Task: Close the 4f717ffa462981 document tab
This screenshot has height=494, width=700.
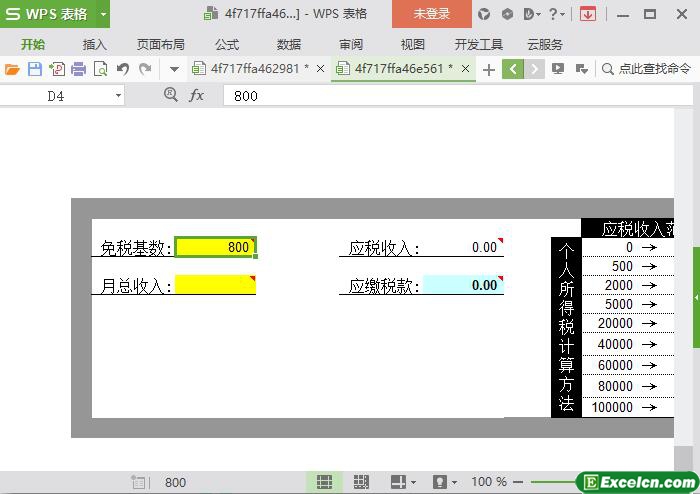Action: coord(320,68)
